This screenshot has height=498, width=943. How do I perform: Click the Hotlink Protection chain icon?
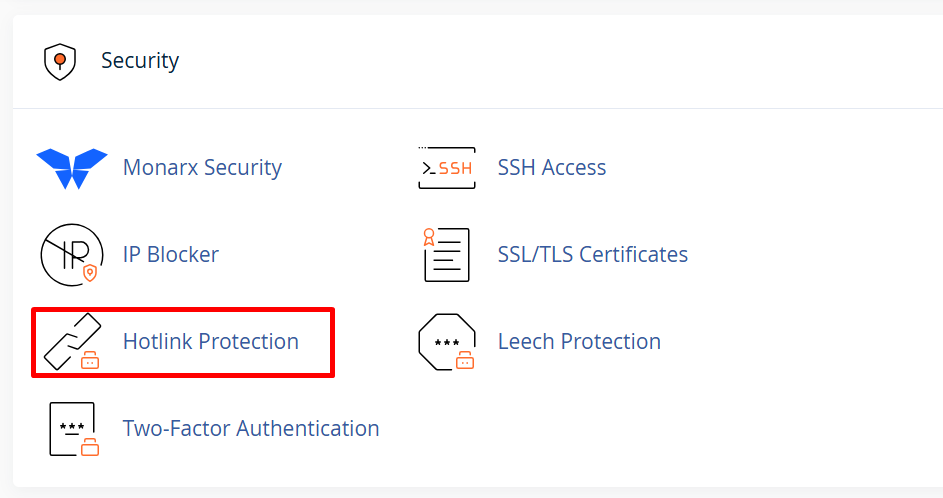72,341
